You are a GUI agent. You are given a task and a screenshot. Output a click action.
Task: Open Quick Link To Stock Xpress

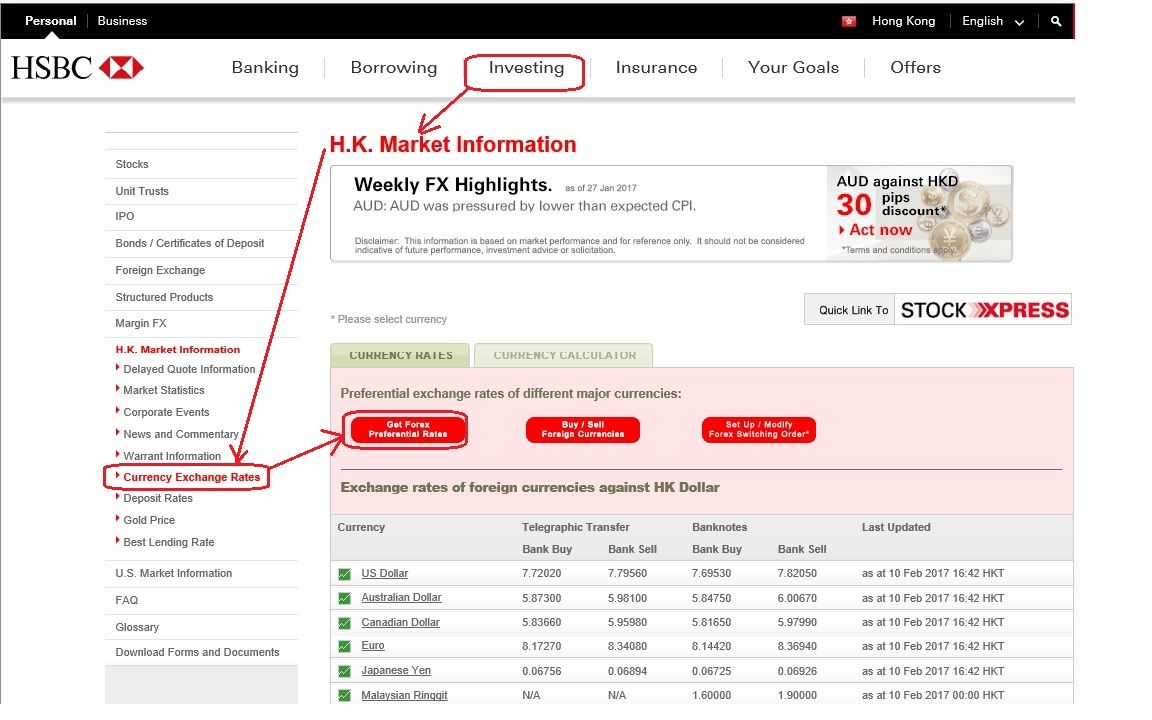(938, 309)
